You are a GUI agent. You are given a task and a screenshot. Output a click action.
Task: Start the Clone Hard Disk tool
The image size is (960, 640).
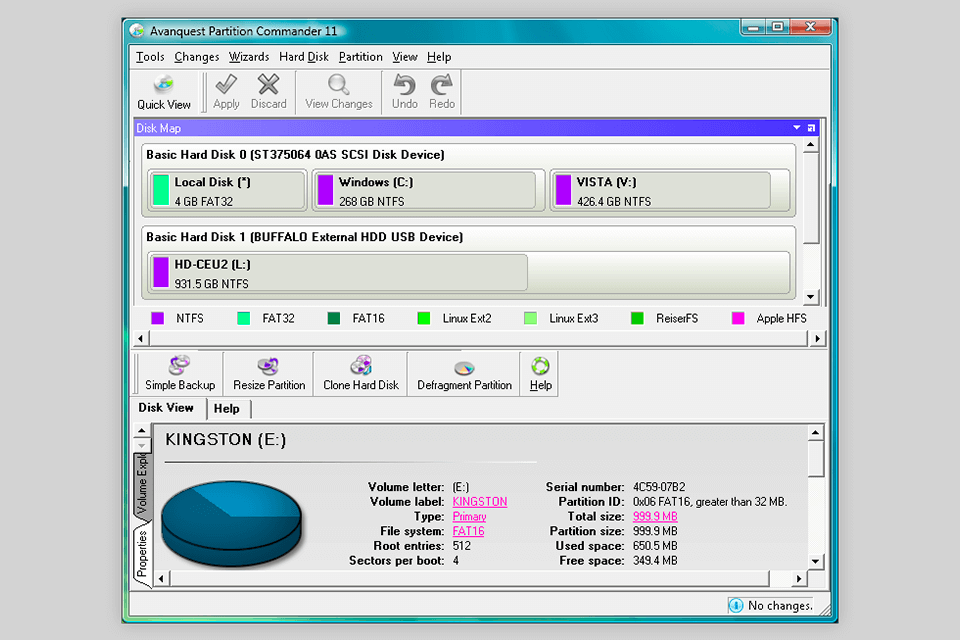[x=361, y=374]
